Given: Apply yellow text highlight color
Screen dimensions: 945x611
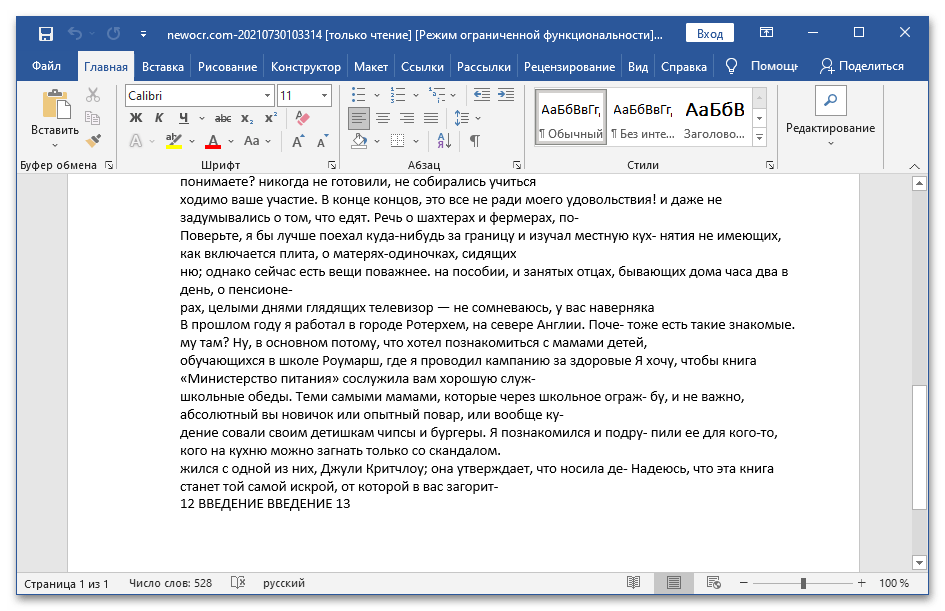Looking at the screenshot, I should pyautogui.click(x=174, y=141).
